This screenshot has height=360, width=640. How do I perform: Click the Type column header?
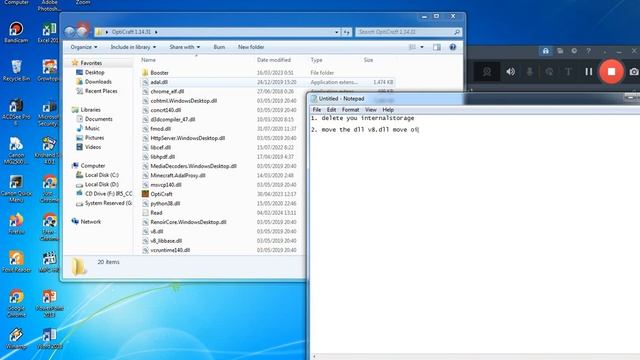(x=316, y=60)
